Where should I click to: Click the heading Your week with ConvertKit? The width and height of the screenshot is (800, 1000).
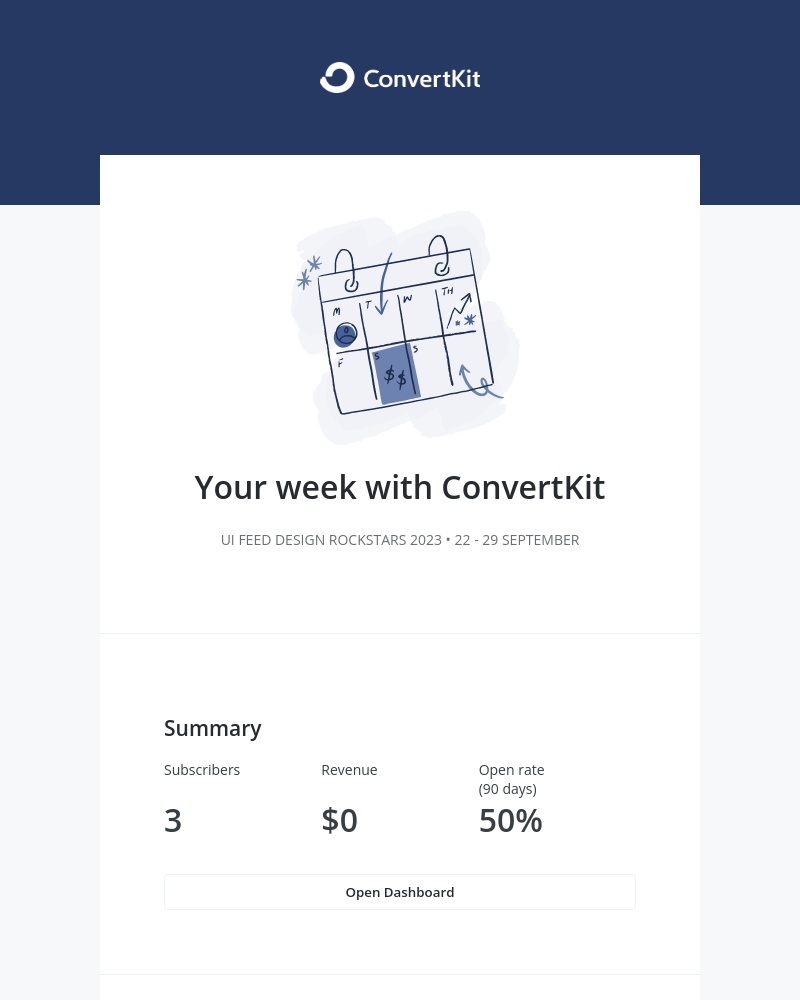point(400,487)
